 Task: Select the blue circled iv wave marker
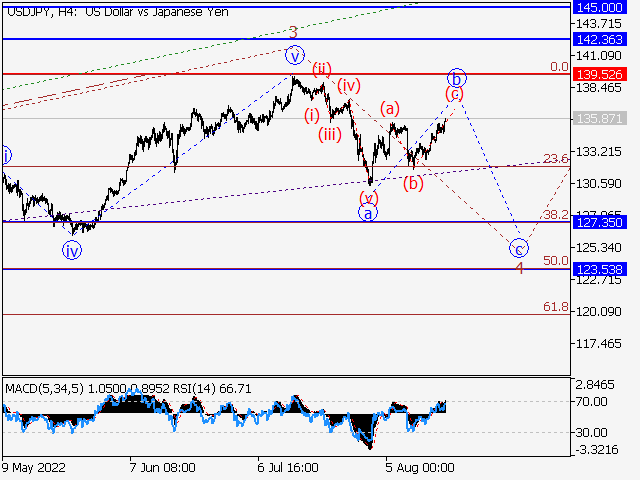[72, 250]
